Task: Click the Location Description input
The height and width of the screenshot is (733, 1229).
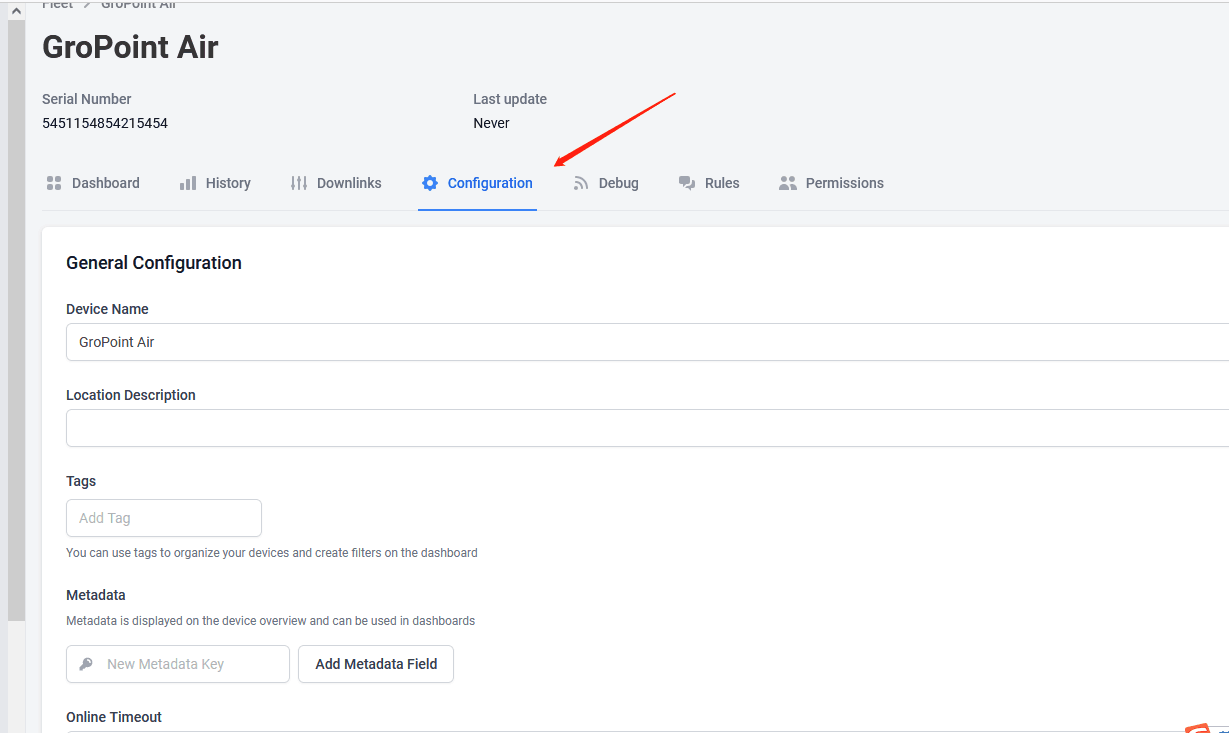Action: [x=647, y=428]
